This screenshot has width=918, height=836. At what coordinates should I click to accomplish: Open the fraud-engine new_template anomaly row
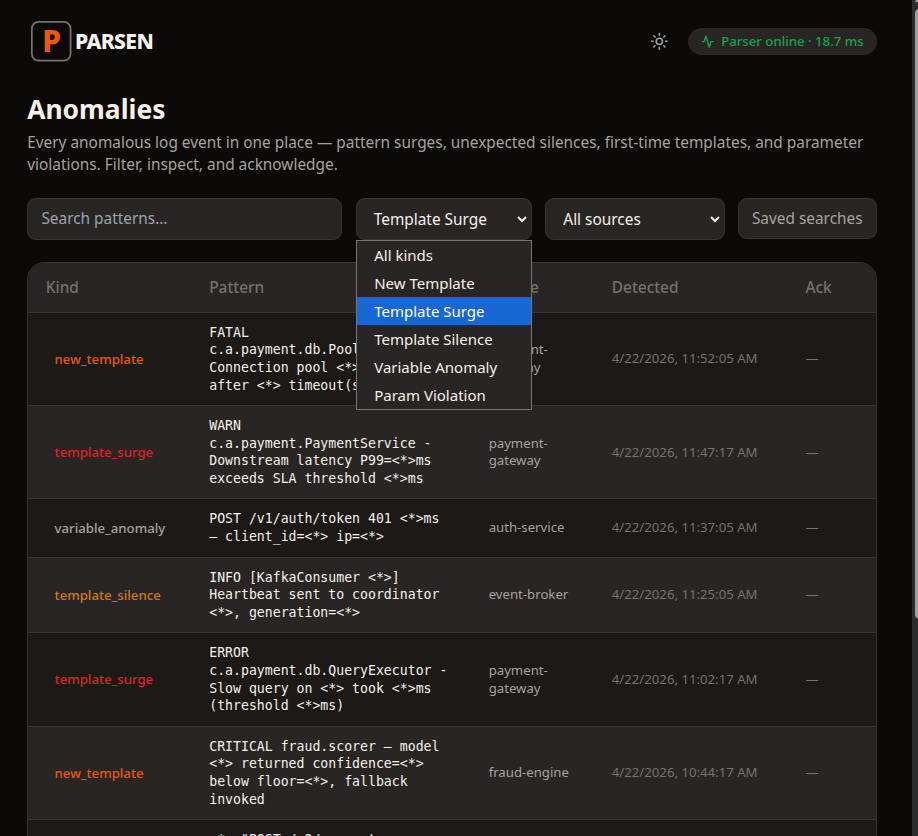coord(300,772)
